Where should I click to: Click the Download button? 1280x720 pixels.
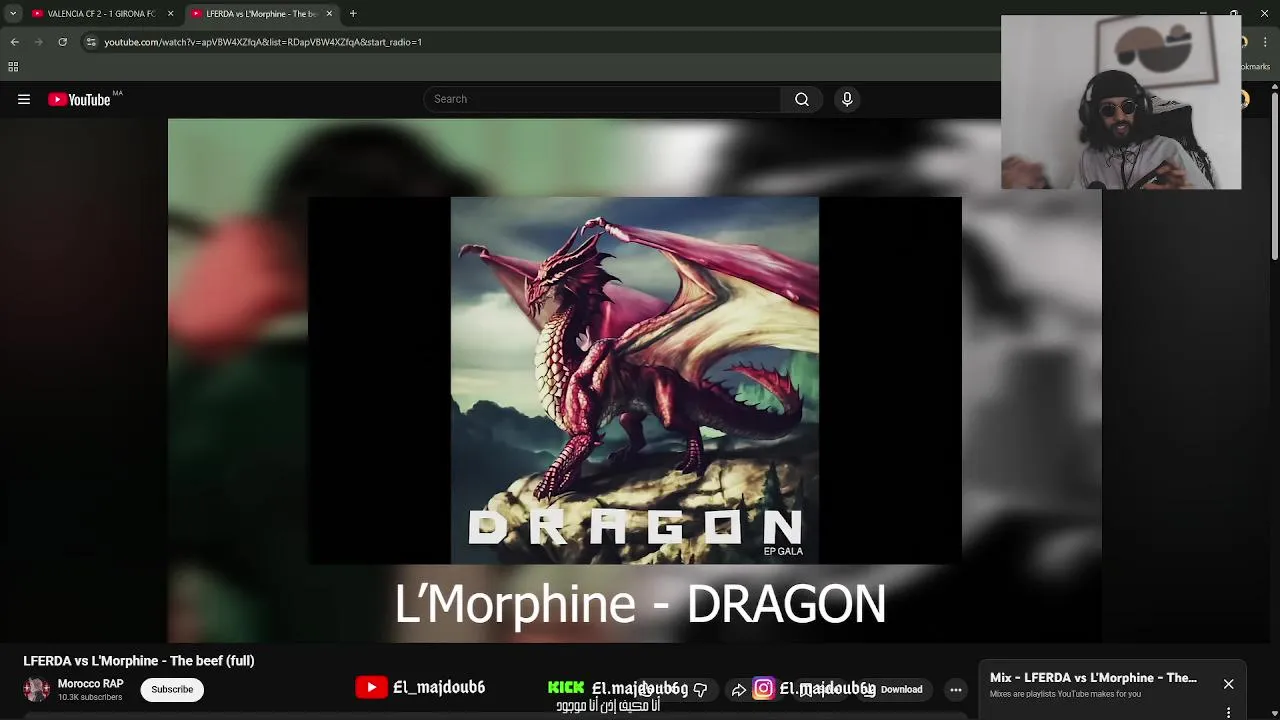click(893, 689)
